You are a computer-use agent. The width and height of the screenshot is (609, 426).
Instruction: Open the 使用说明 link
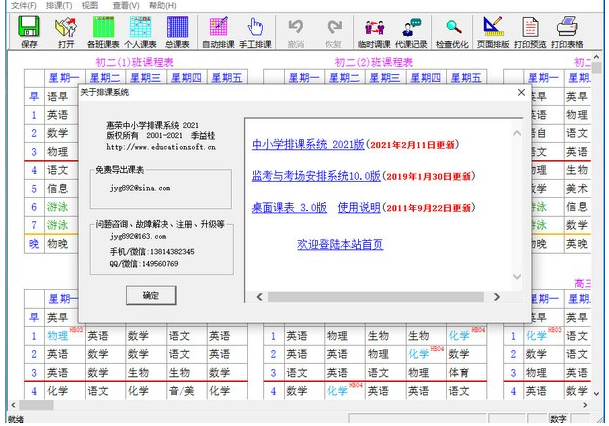[x=359, y=207]
